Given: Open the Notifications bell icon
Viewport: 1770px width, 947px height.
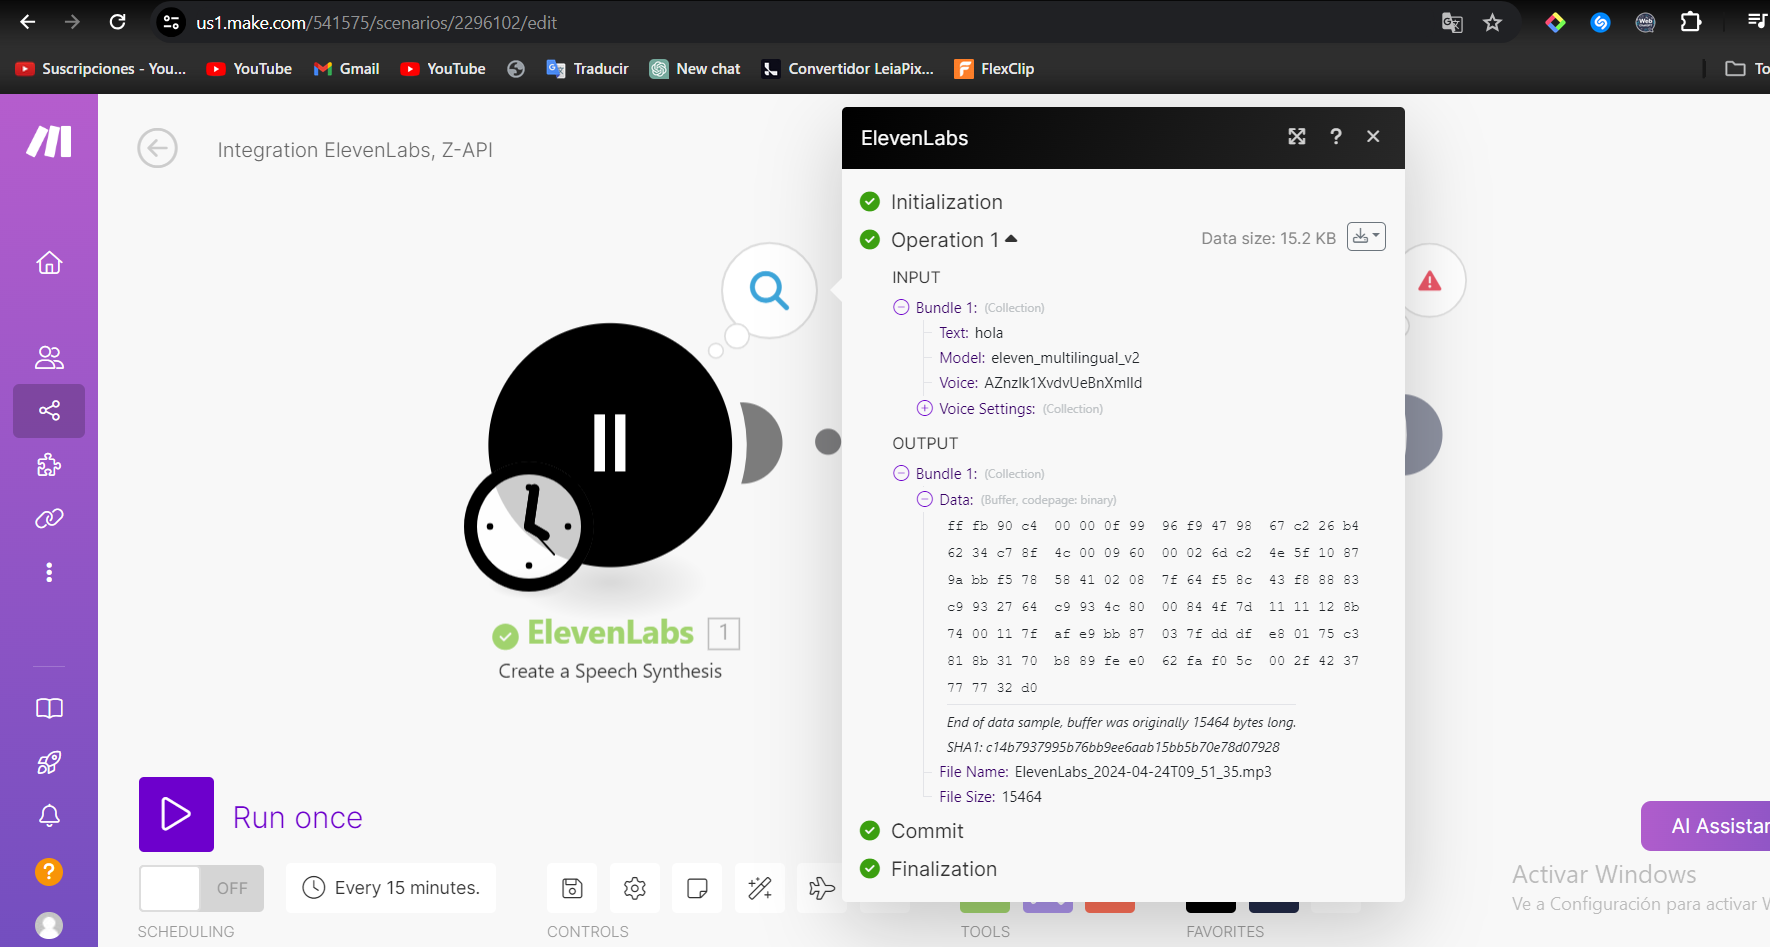Looking at the screenshot, I should pos(49,816).
